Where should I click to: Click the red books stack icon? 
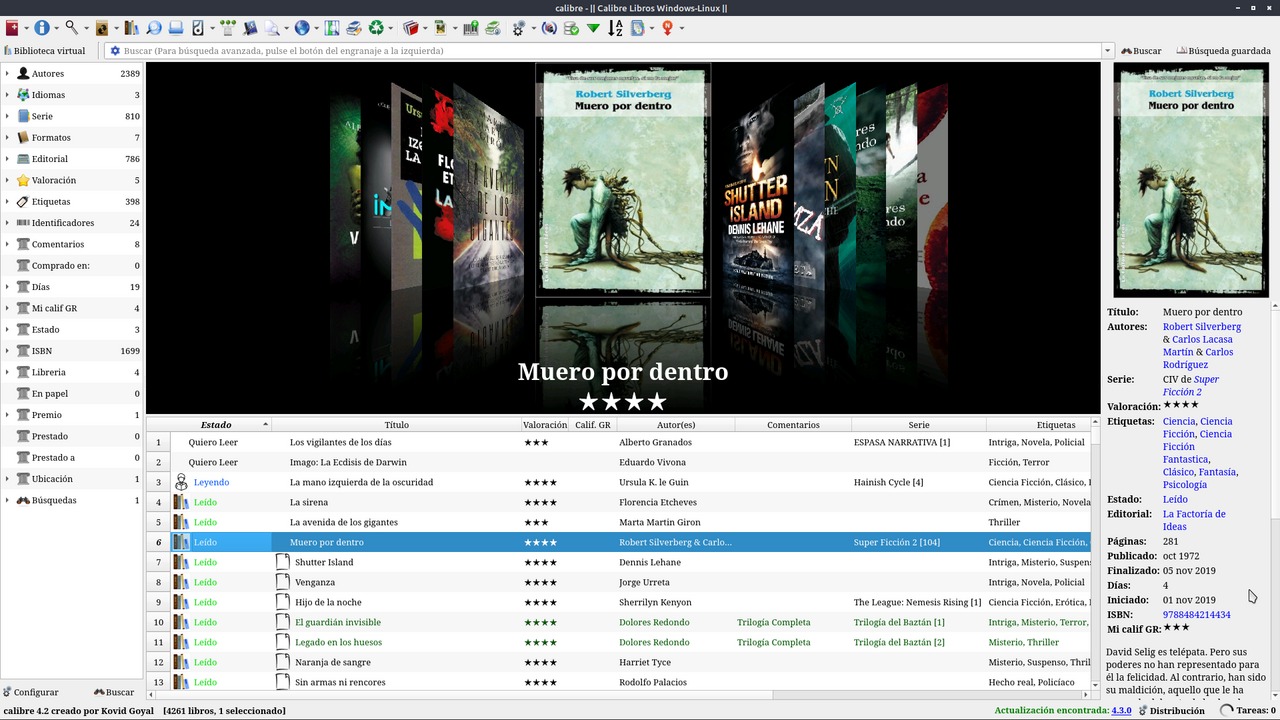(411, 28)
